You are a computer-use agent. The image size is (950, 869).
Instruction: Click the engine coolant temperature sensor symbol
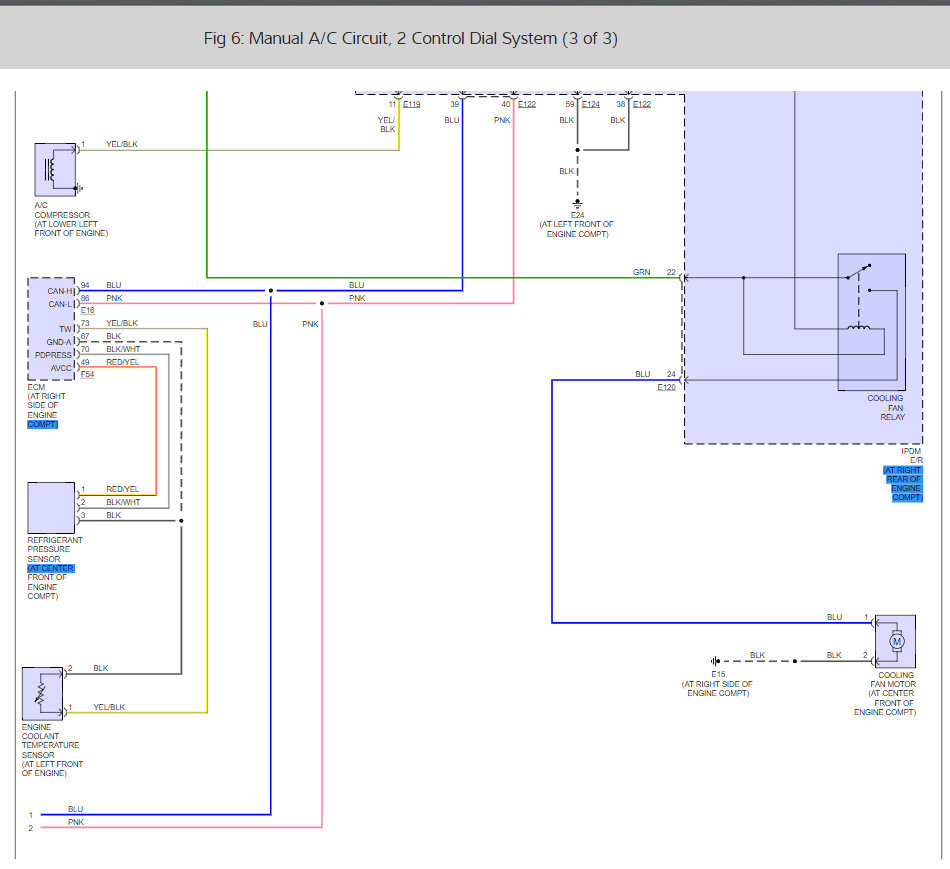pyautogui.click(x=42, y=693)
